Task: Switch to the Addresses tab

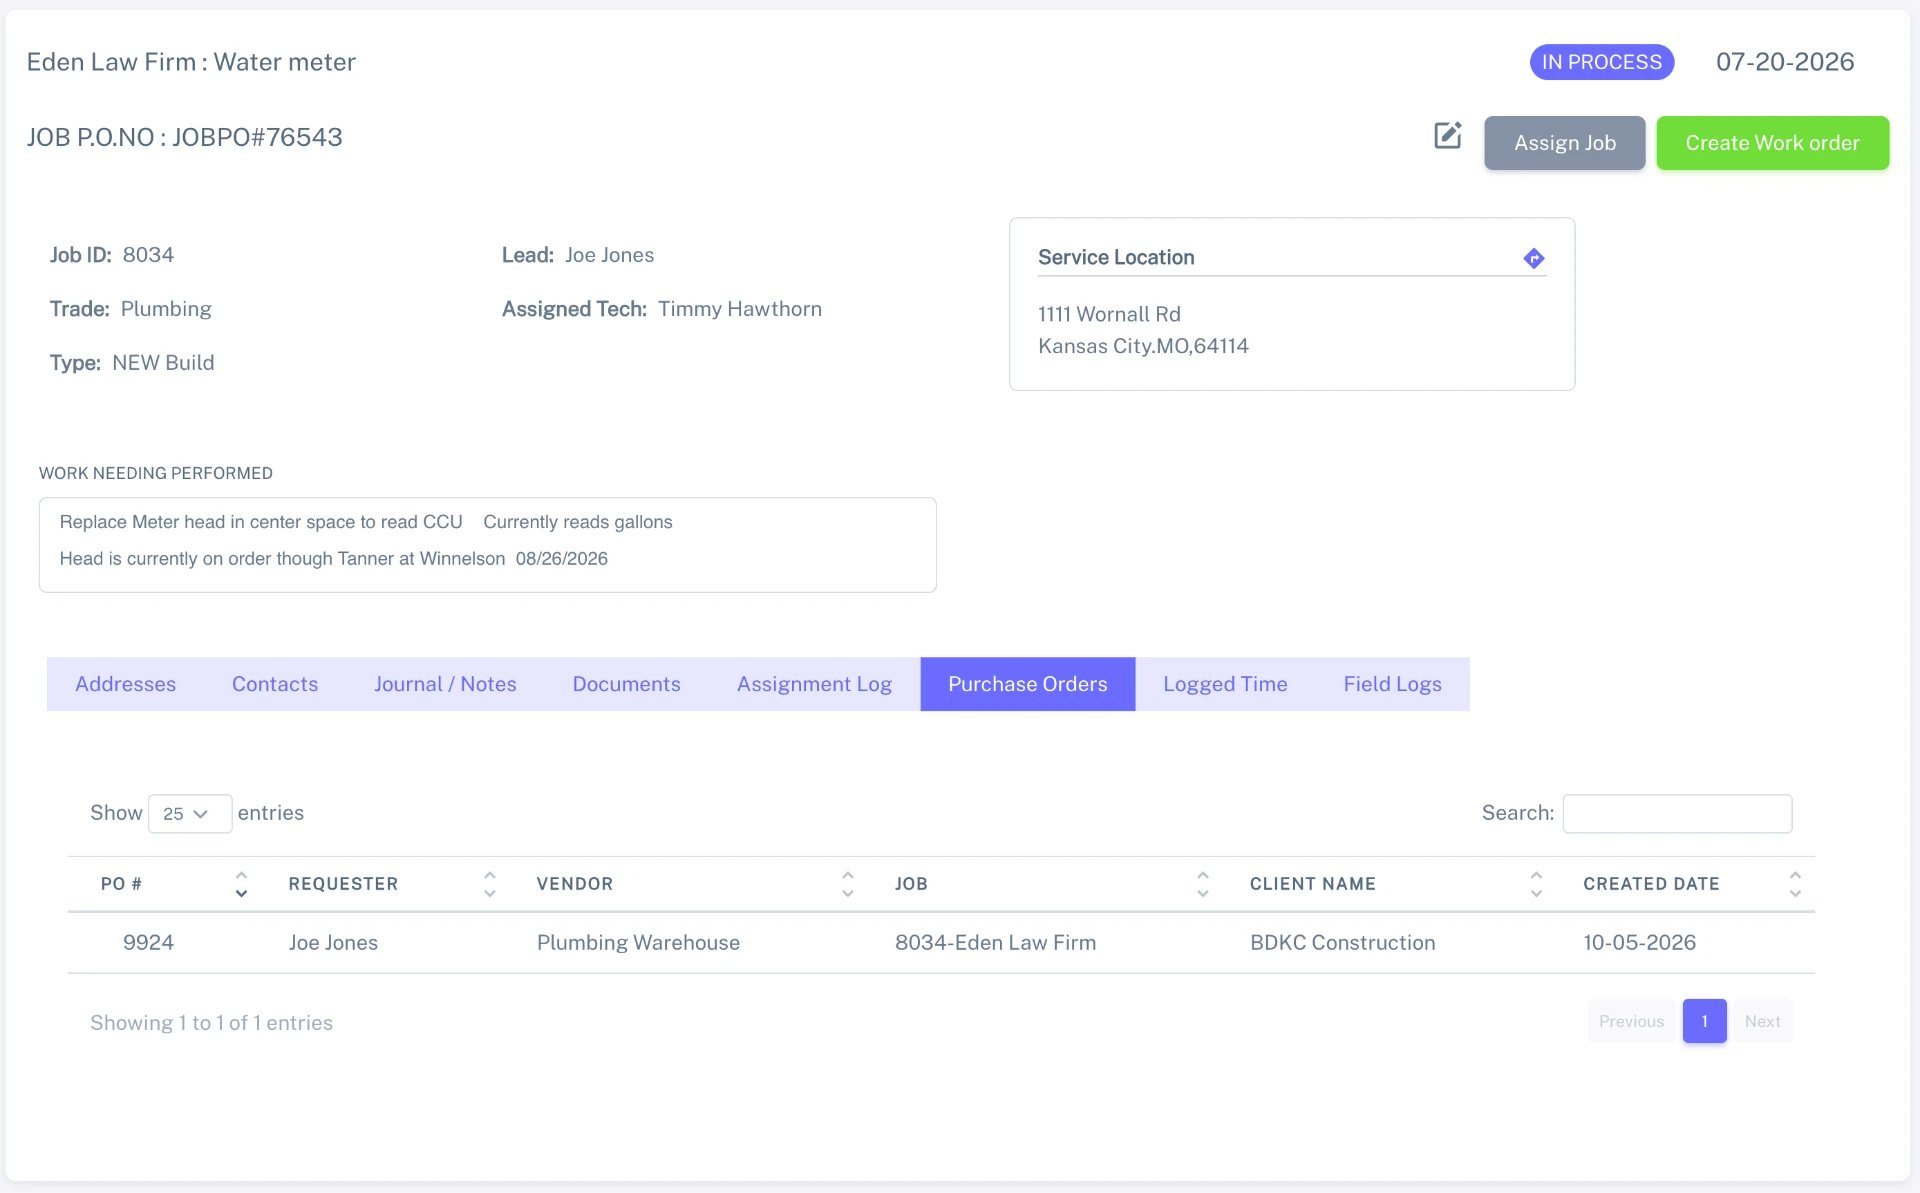Action: click(125, 684)
